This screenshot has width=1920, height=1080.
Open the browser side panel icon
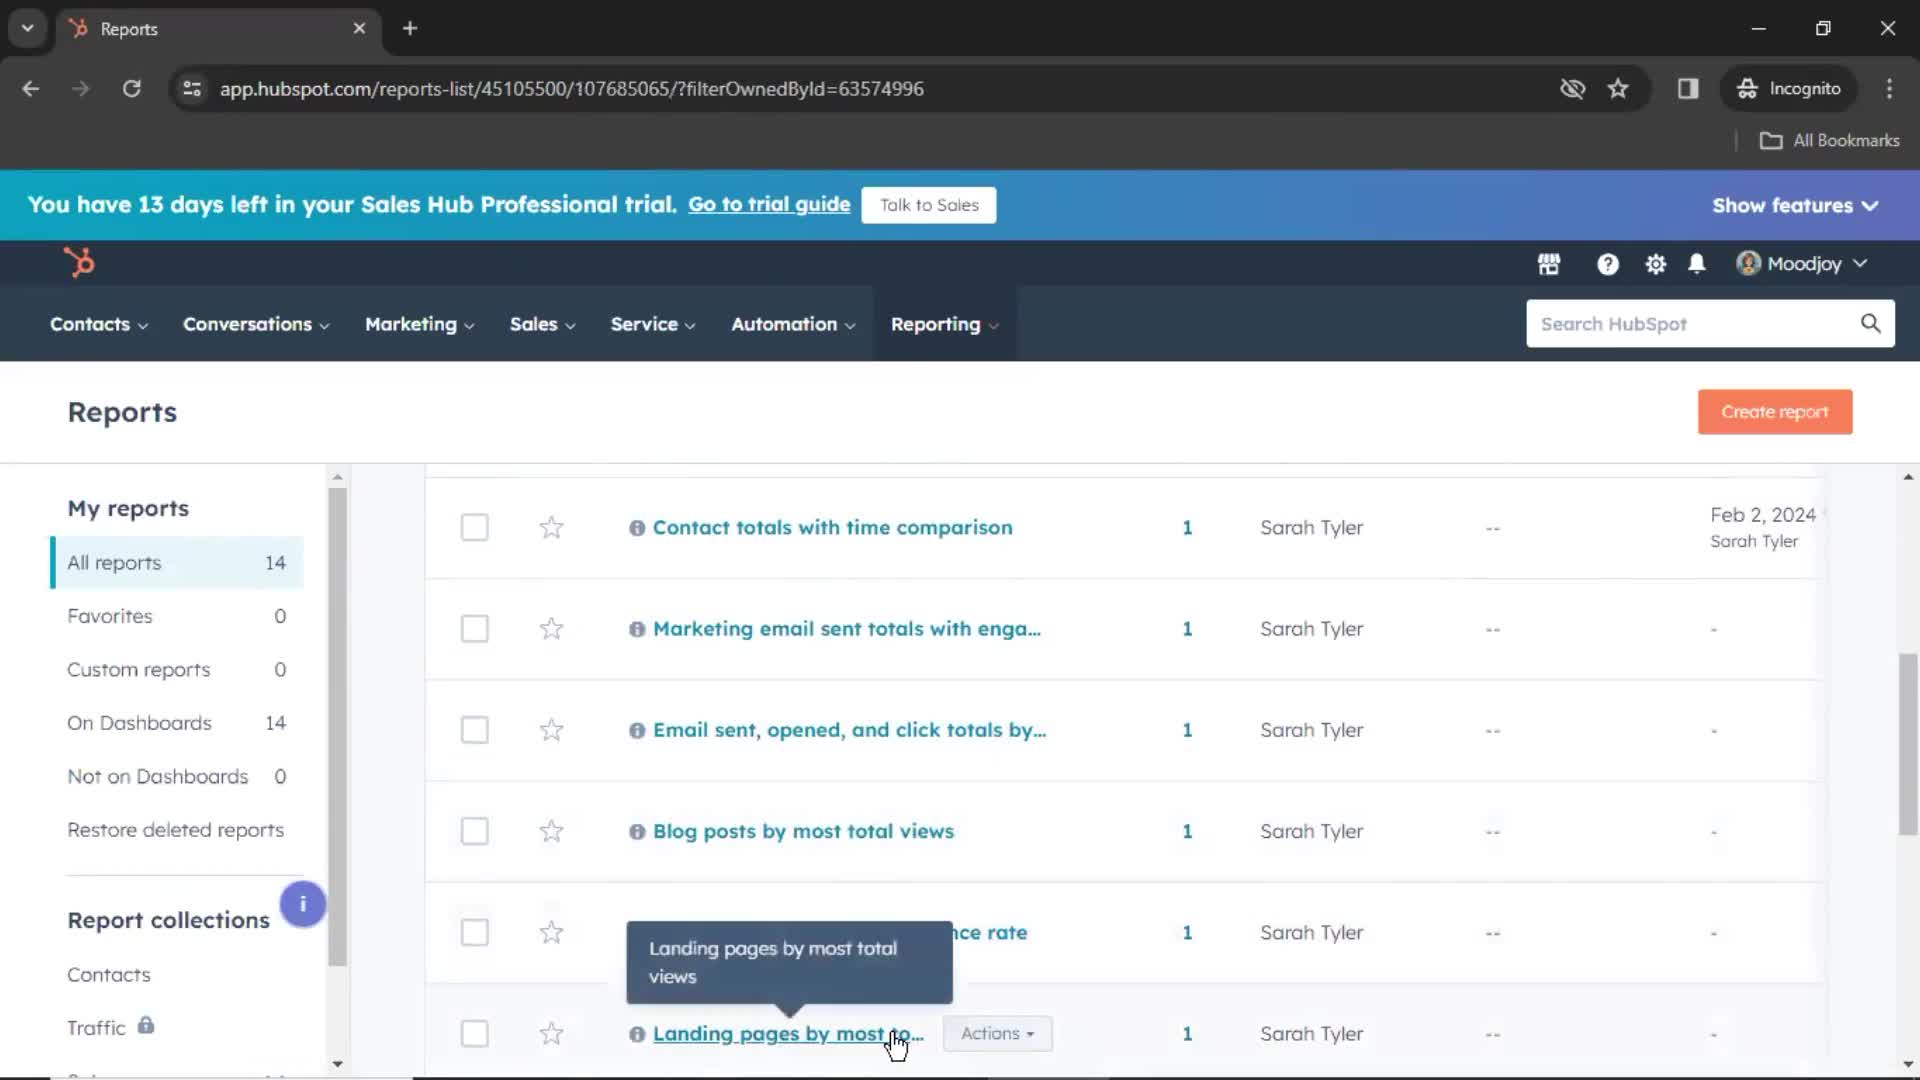[x=1688, y=88]
